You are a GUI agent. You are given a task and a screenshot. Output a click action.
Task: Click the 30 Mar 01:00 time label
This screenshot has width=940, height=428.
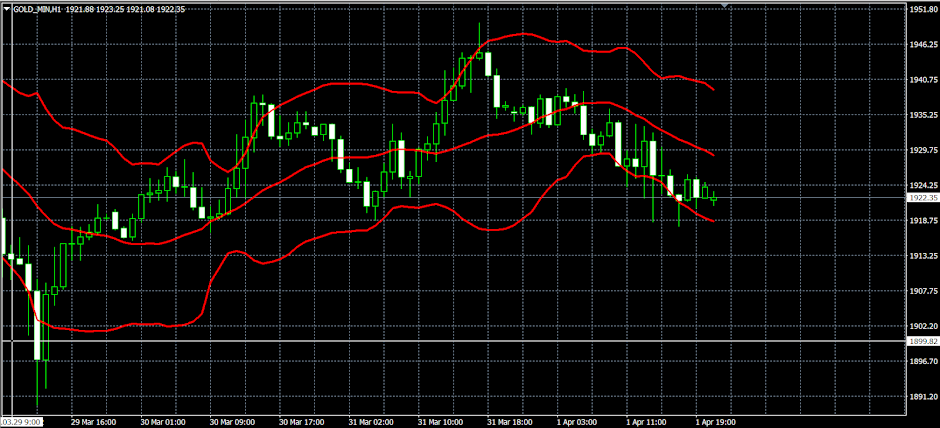pos(162,422)
